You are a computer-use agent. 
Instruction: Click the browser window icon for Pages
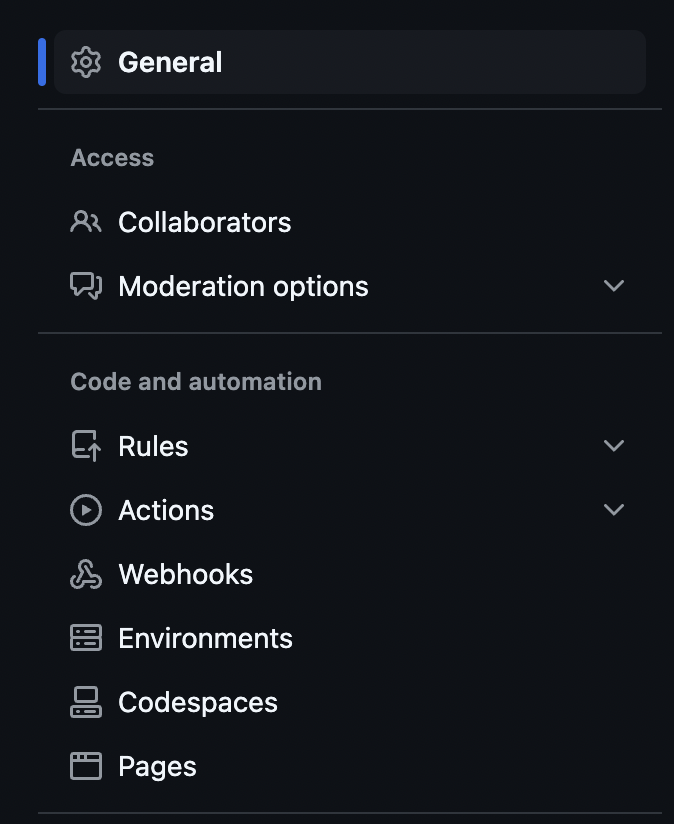tap(86, 766)
